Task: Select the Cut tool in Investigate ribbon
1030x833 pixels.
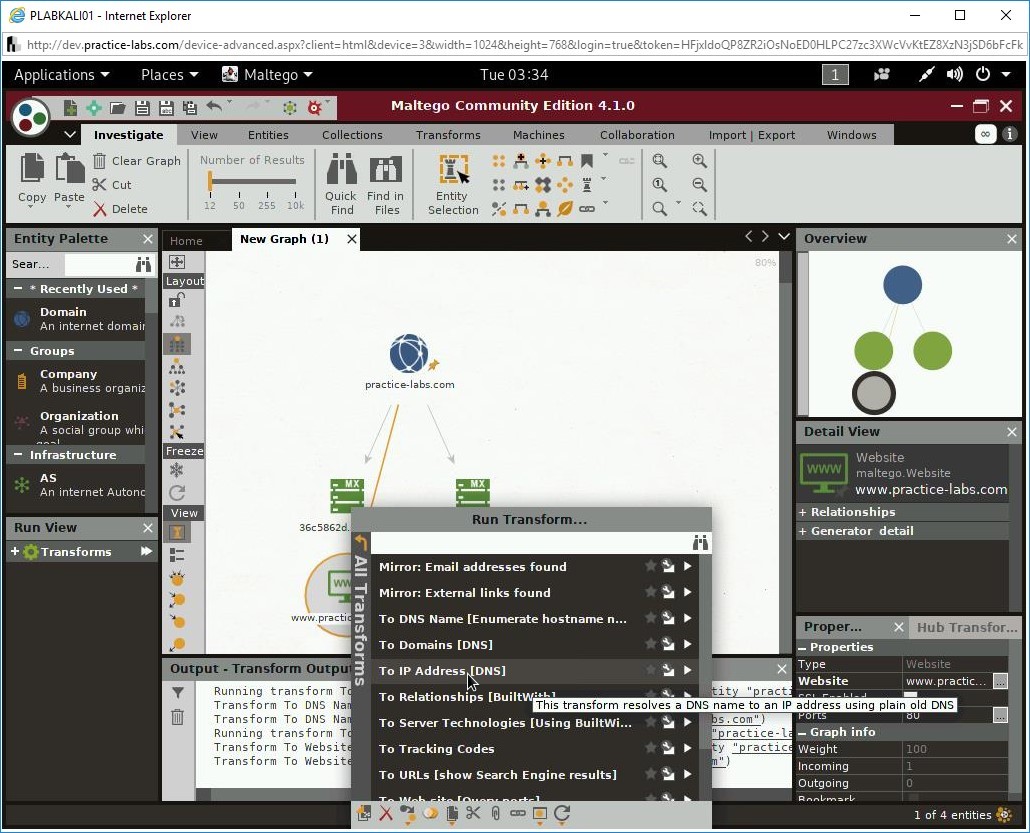Action: pos(100,184)
